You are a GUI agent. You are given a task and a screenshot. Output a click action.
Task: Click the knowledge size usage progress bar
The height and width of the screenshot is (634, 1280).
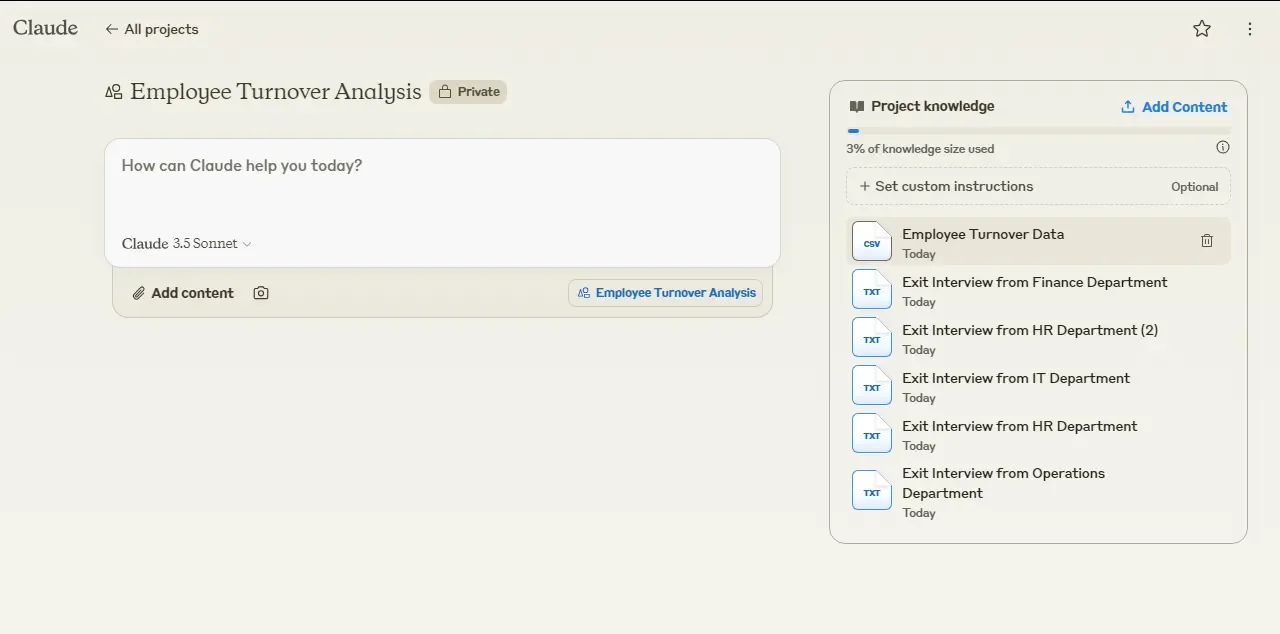pyautogui.click(x=1038, y=131)
